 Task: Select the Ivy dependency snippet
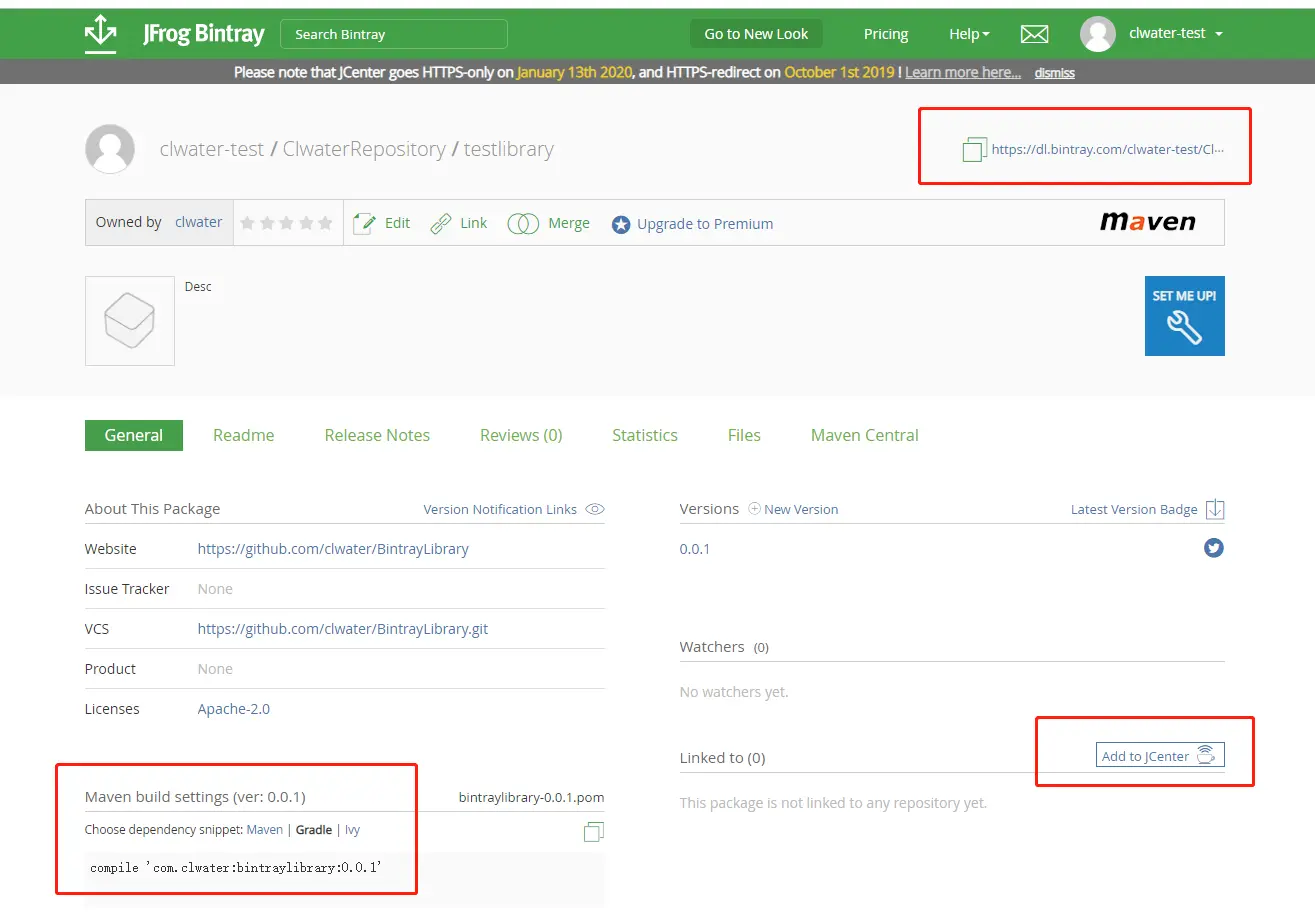coord(352,830)
